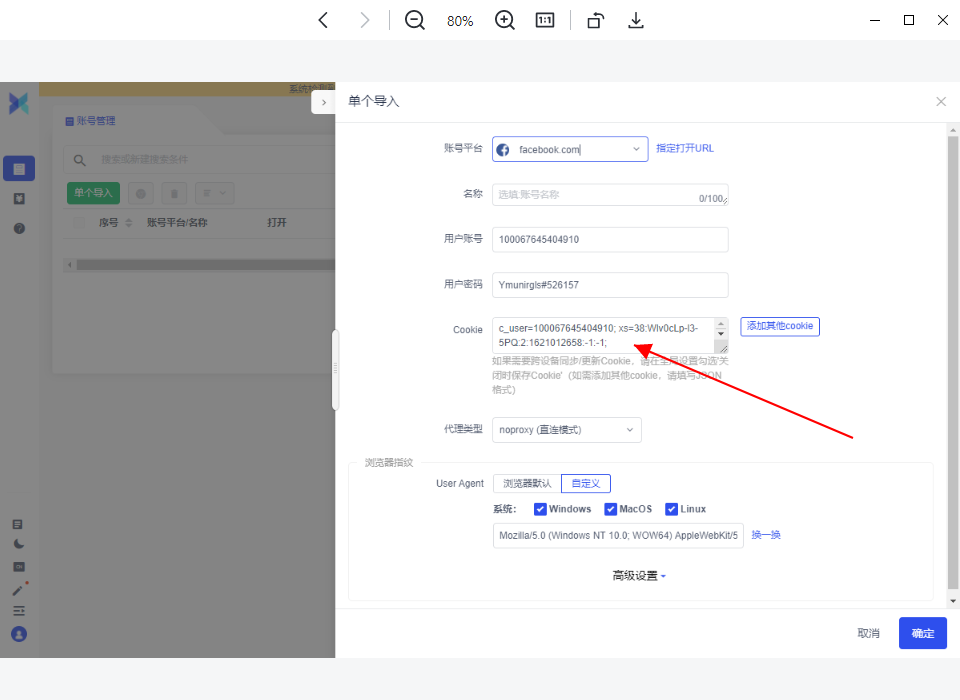The width and height of the screenshot is (960, 700).
Task: Collapse the side panel with the arrow handle
Action: tap(324, 102)
